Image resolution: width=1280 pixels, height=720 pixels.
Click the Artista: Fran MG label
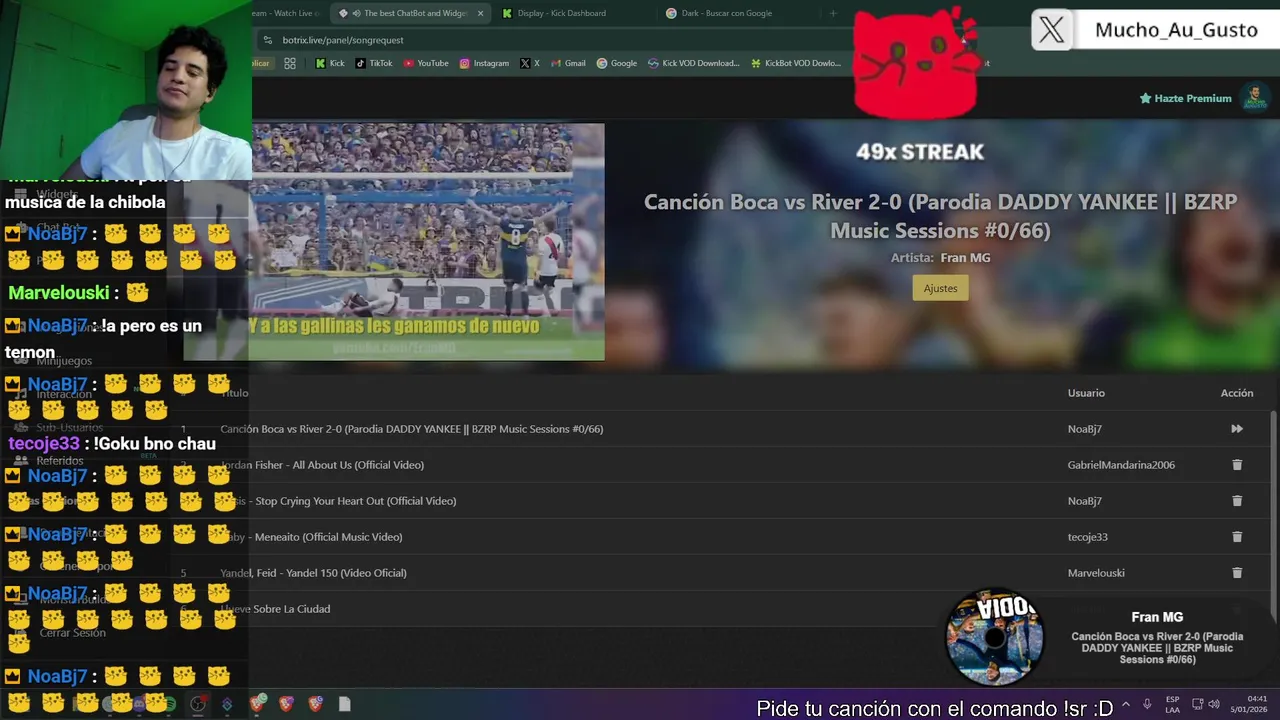pos(941,258)
